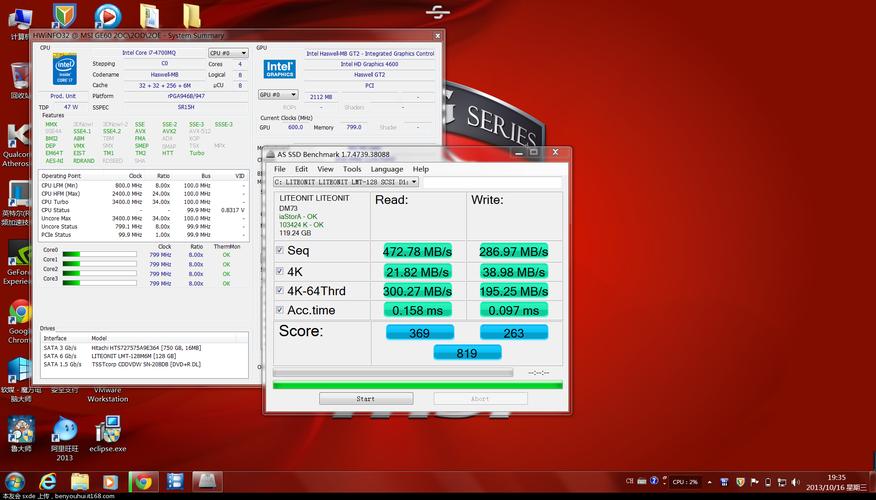This screenshot has height=500, width=876.
Task: Click the 263 write score button
Action: (514, 333)
